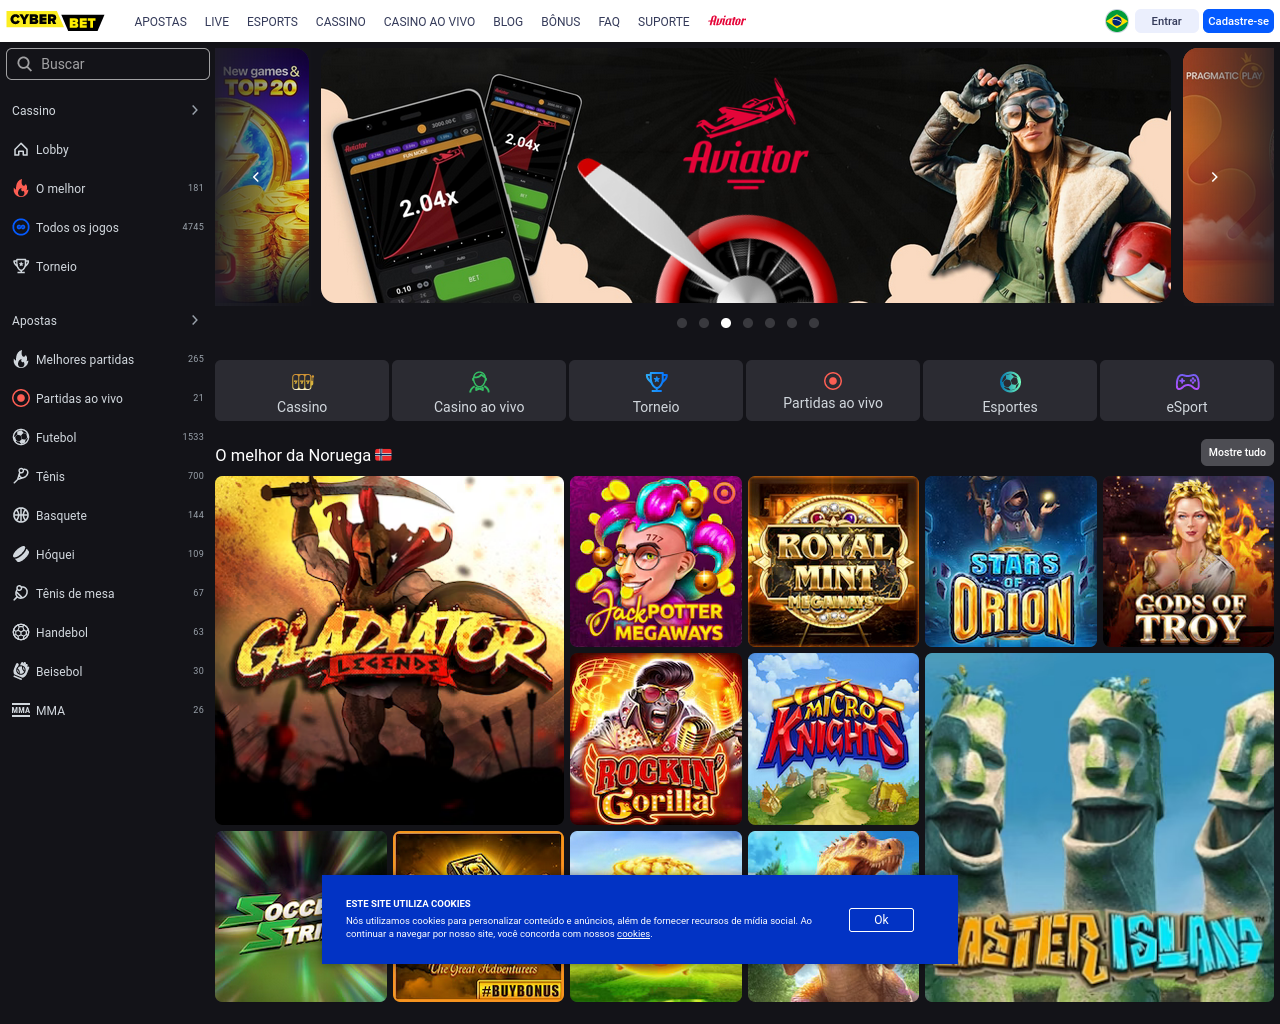1280x1024 pixels.
Task: Open the SUPORTE menu item
Action: pos(664,21)
